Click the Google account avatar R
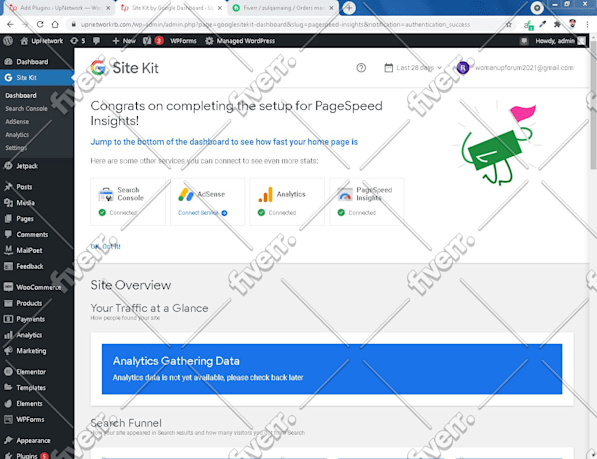Image resolution: width=597 pixels, height=459 pixels. pyautogui.click(x=463, y=68)
